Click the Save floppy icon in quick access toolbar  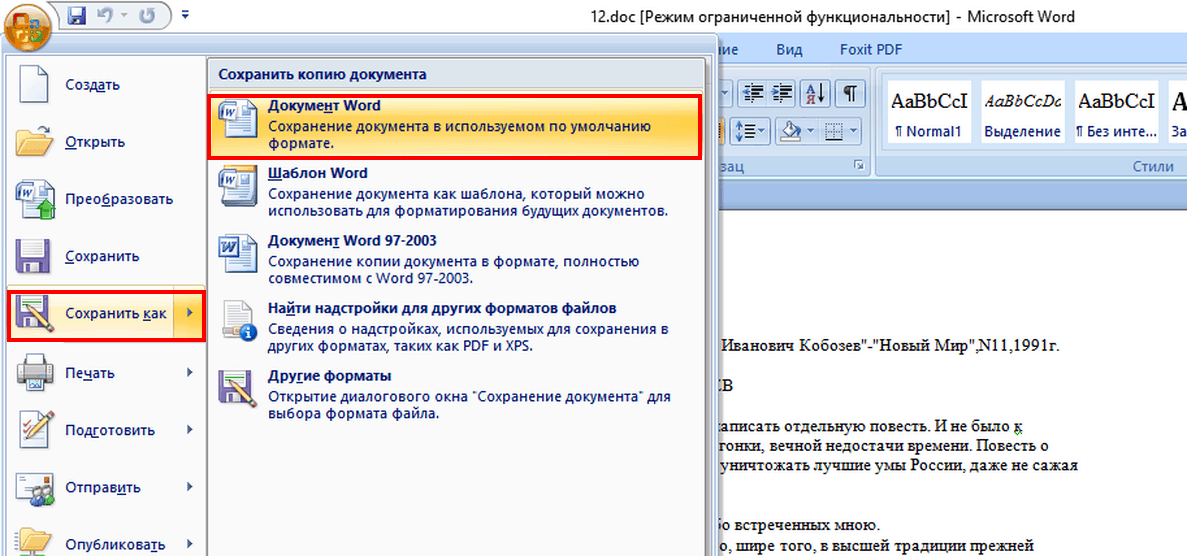coord(76,14)
